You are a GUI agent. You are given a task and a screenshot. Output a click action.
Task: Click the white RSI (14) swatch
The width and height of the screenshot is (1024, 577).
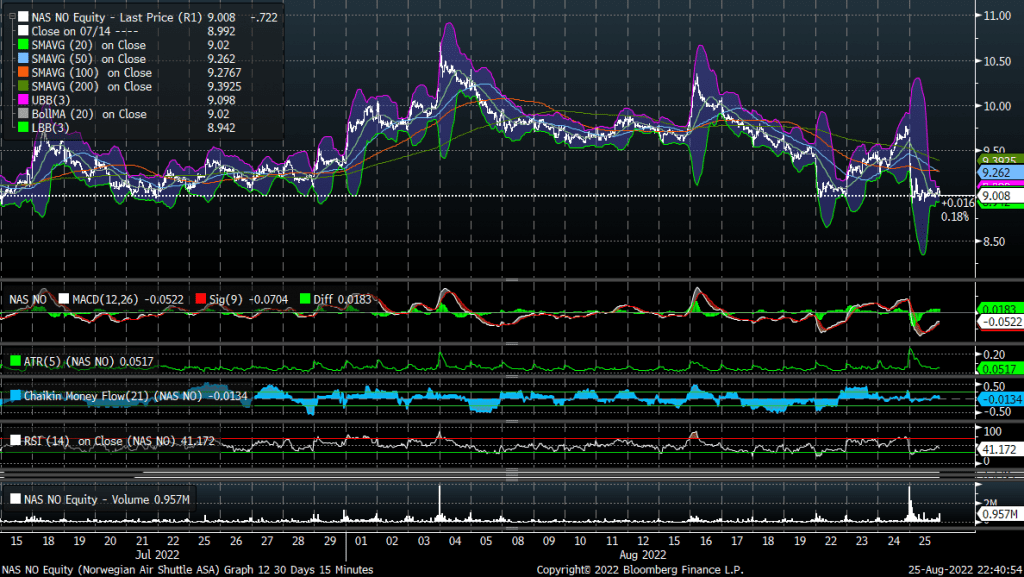[15, 441]
